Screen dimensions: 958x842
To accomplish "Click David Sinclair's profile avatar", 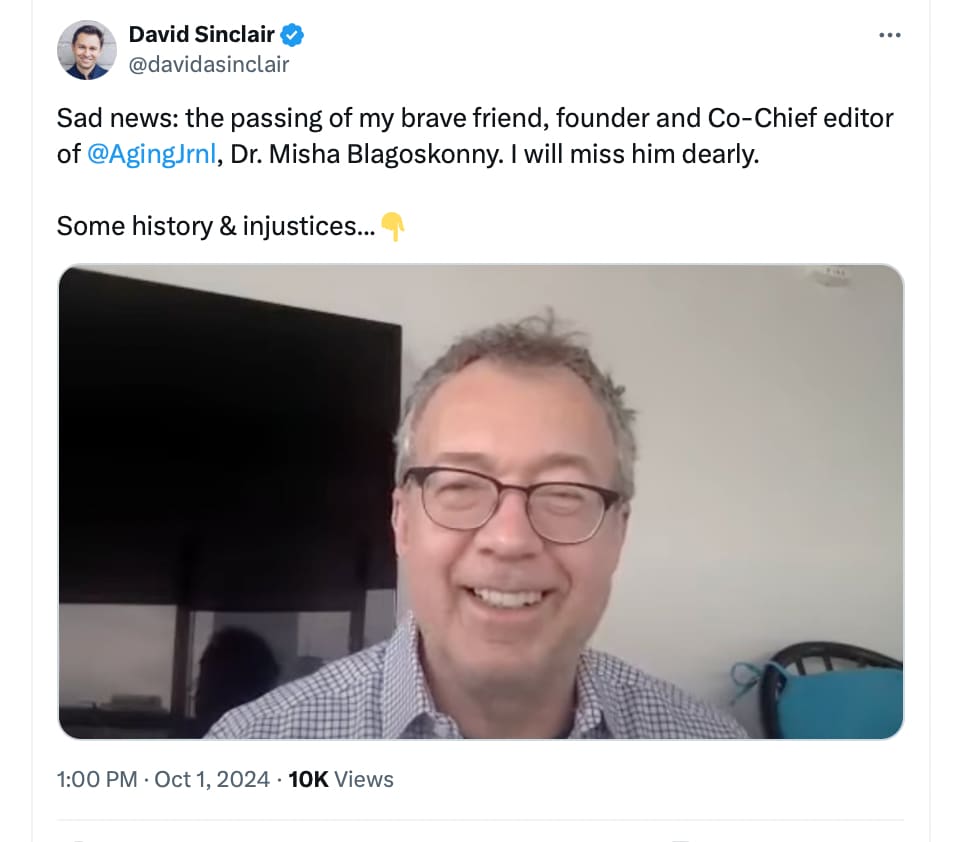I will [x=87, y=50].
